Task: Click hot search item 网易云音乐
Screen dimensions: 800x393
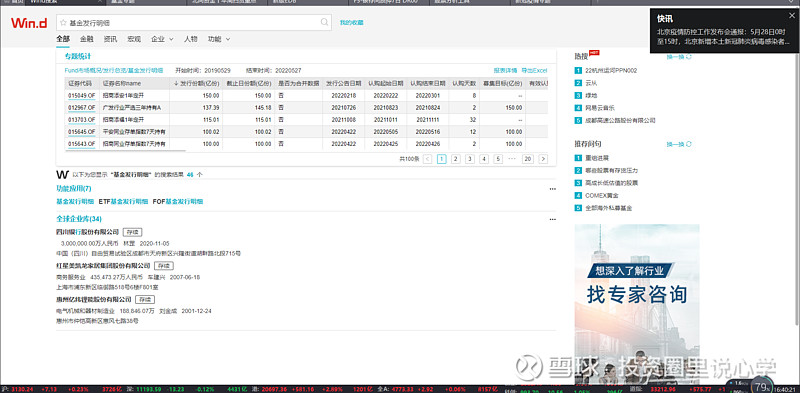Action: click(600, 108)
